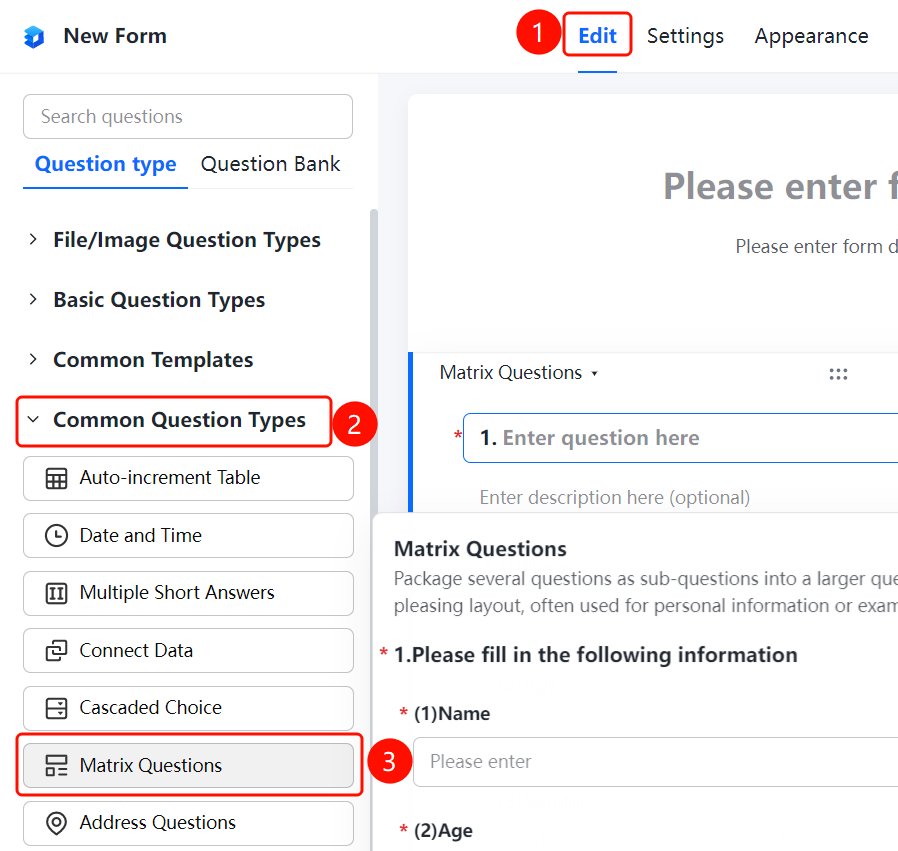Click the form description placeholder
The image size is (898, 851).
pyautogui.click(x=816, y=247)
